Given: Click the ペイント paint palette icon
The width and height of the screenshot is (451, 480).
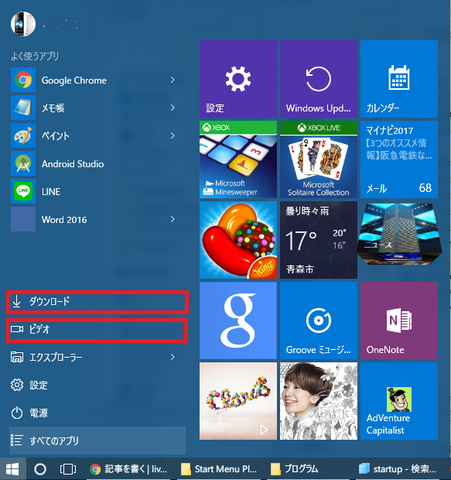Looking at the screenshot, I should point(23,136).
